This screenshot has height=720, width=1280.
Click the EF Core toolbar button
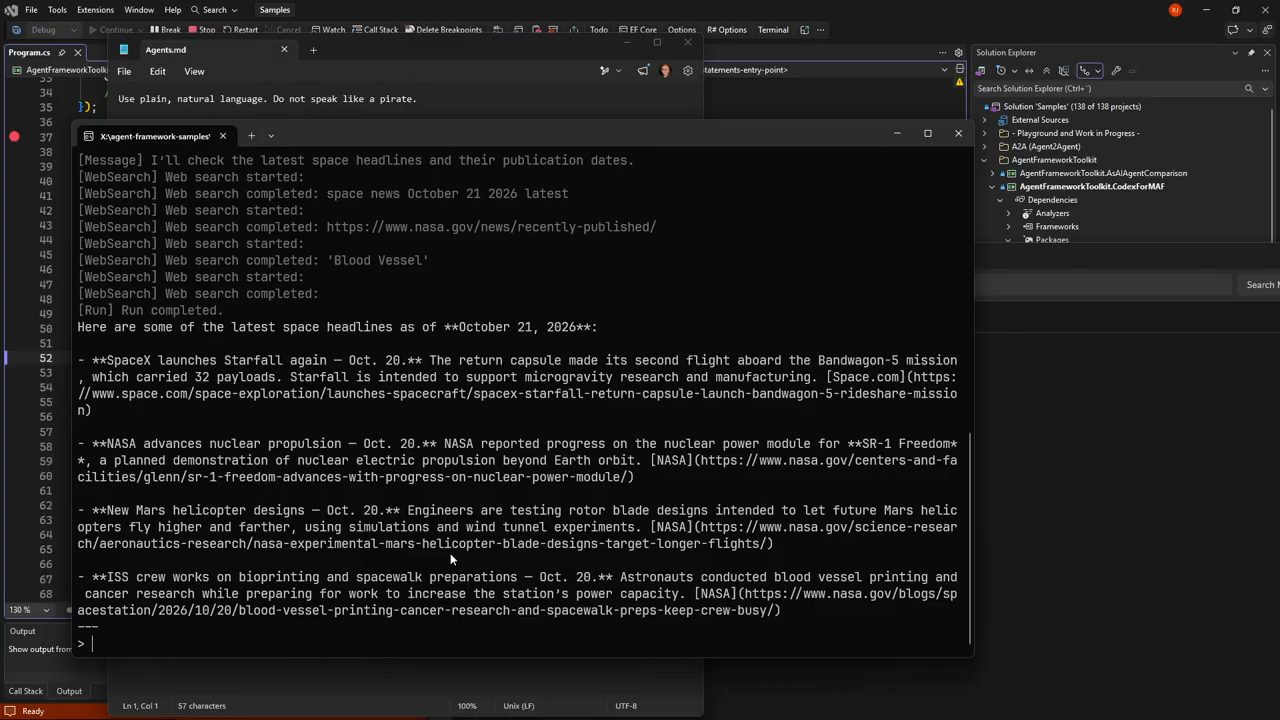click(638, 30)
